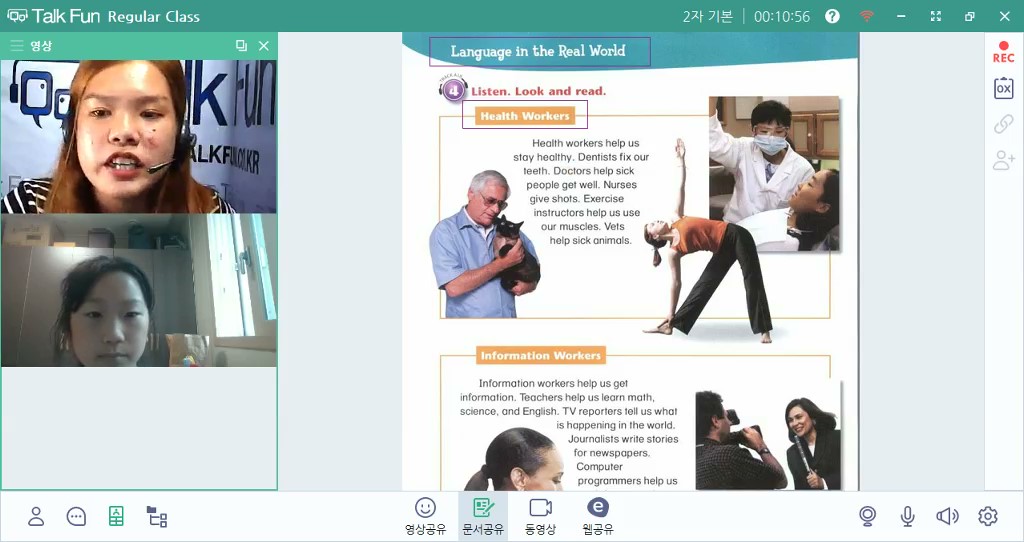Open settings with the gear icon
Viewport: 1024px width, 542px height.
988,516
